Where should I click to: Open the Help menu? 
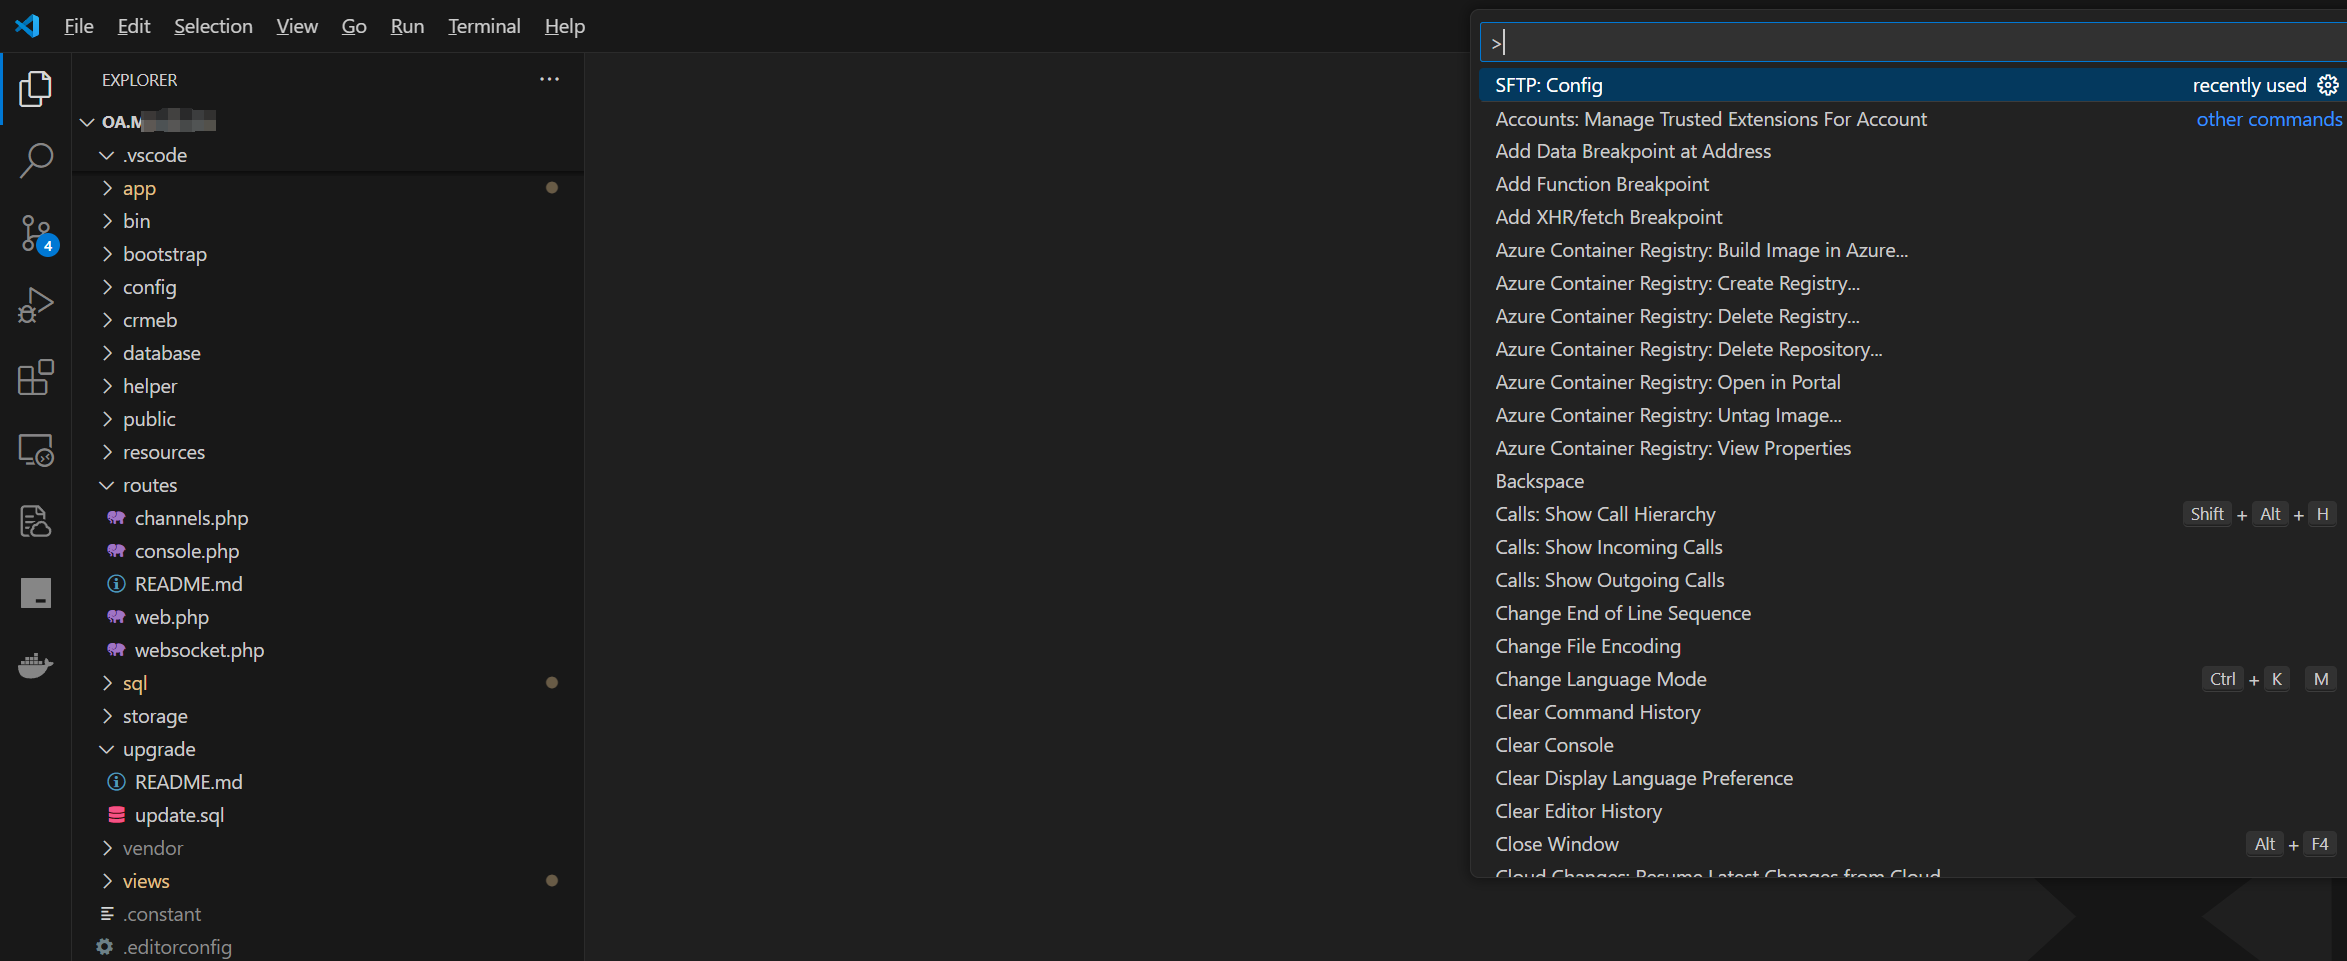[565, 26]
